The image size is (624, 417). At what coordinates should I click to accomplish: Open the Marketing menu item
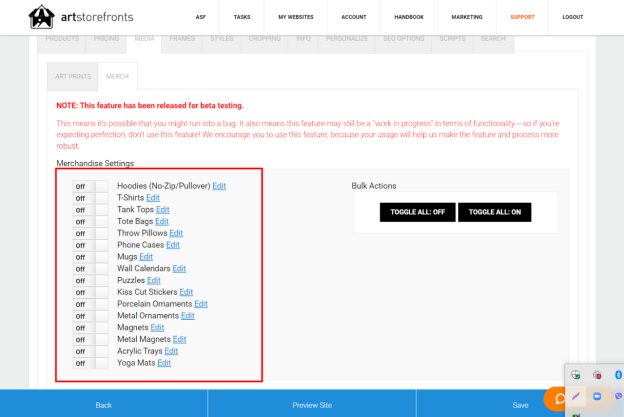point(467,17)
